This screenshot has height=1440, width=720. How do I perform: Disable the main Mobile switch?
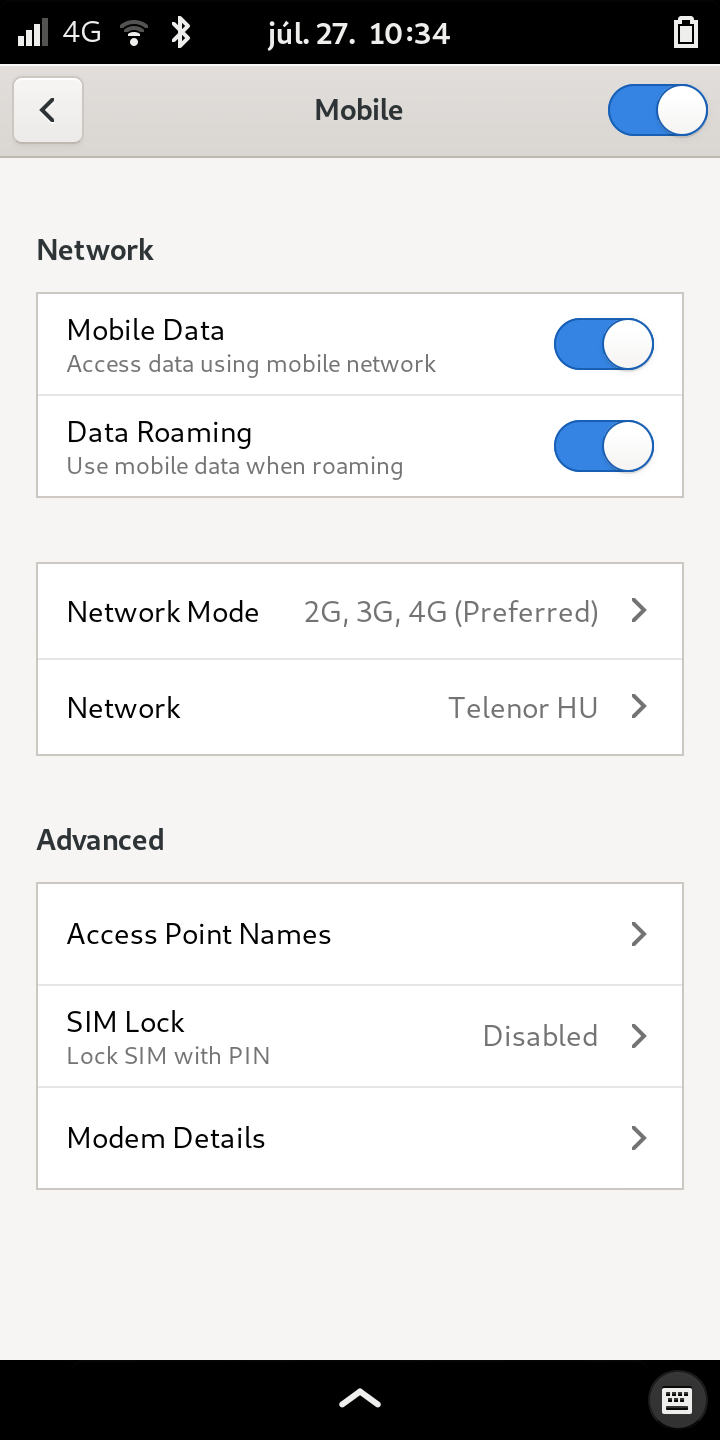657,110
